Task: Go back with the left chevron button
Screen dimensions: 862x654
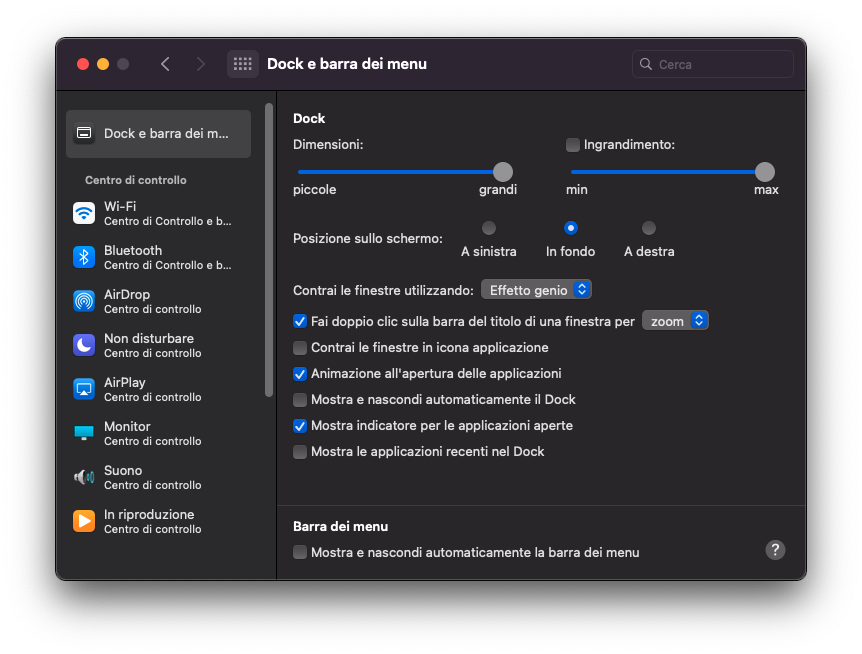Action: (165, 64)
